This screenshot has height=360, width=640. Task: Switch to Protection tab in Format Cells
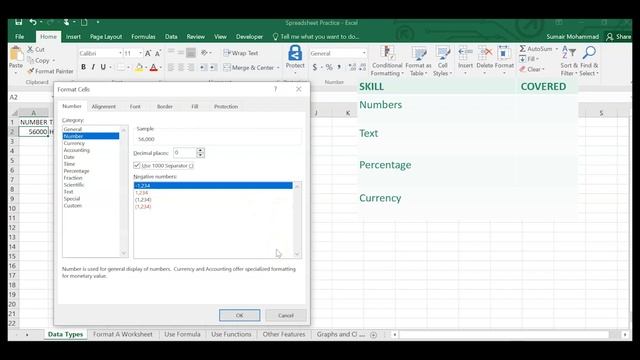[226, 107]
